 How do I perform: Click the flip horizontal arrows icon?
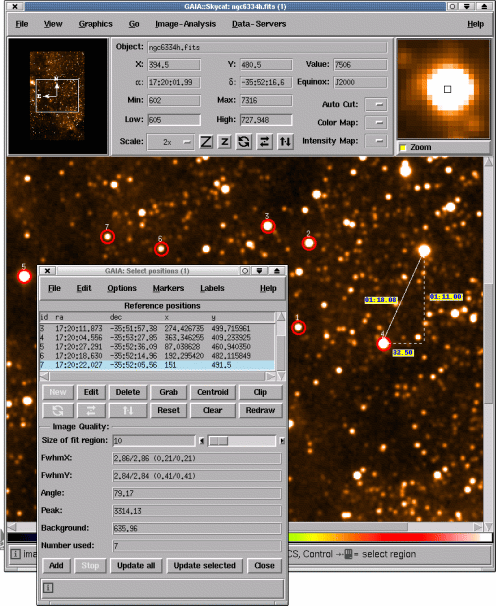(x=264, y=142)
